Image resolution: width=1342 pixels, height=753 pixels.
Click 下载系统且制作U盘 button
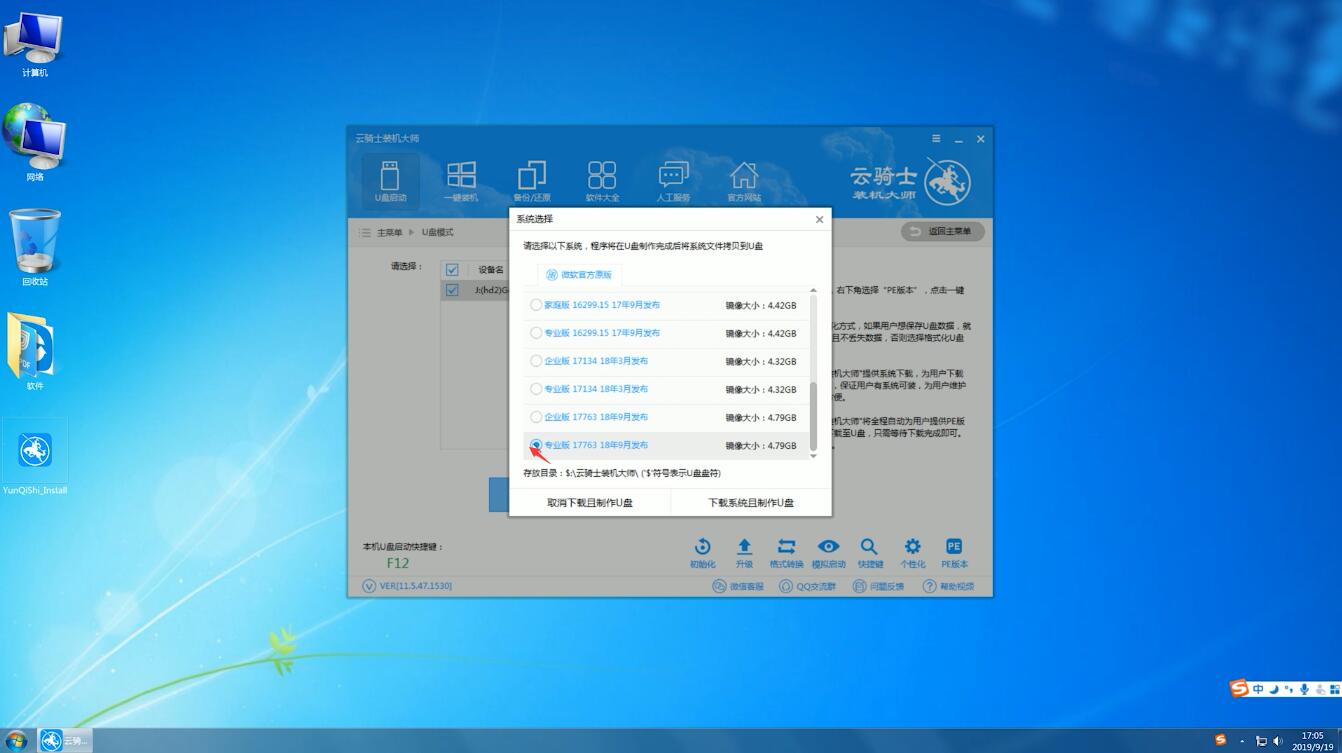click(751, 503)
